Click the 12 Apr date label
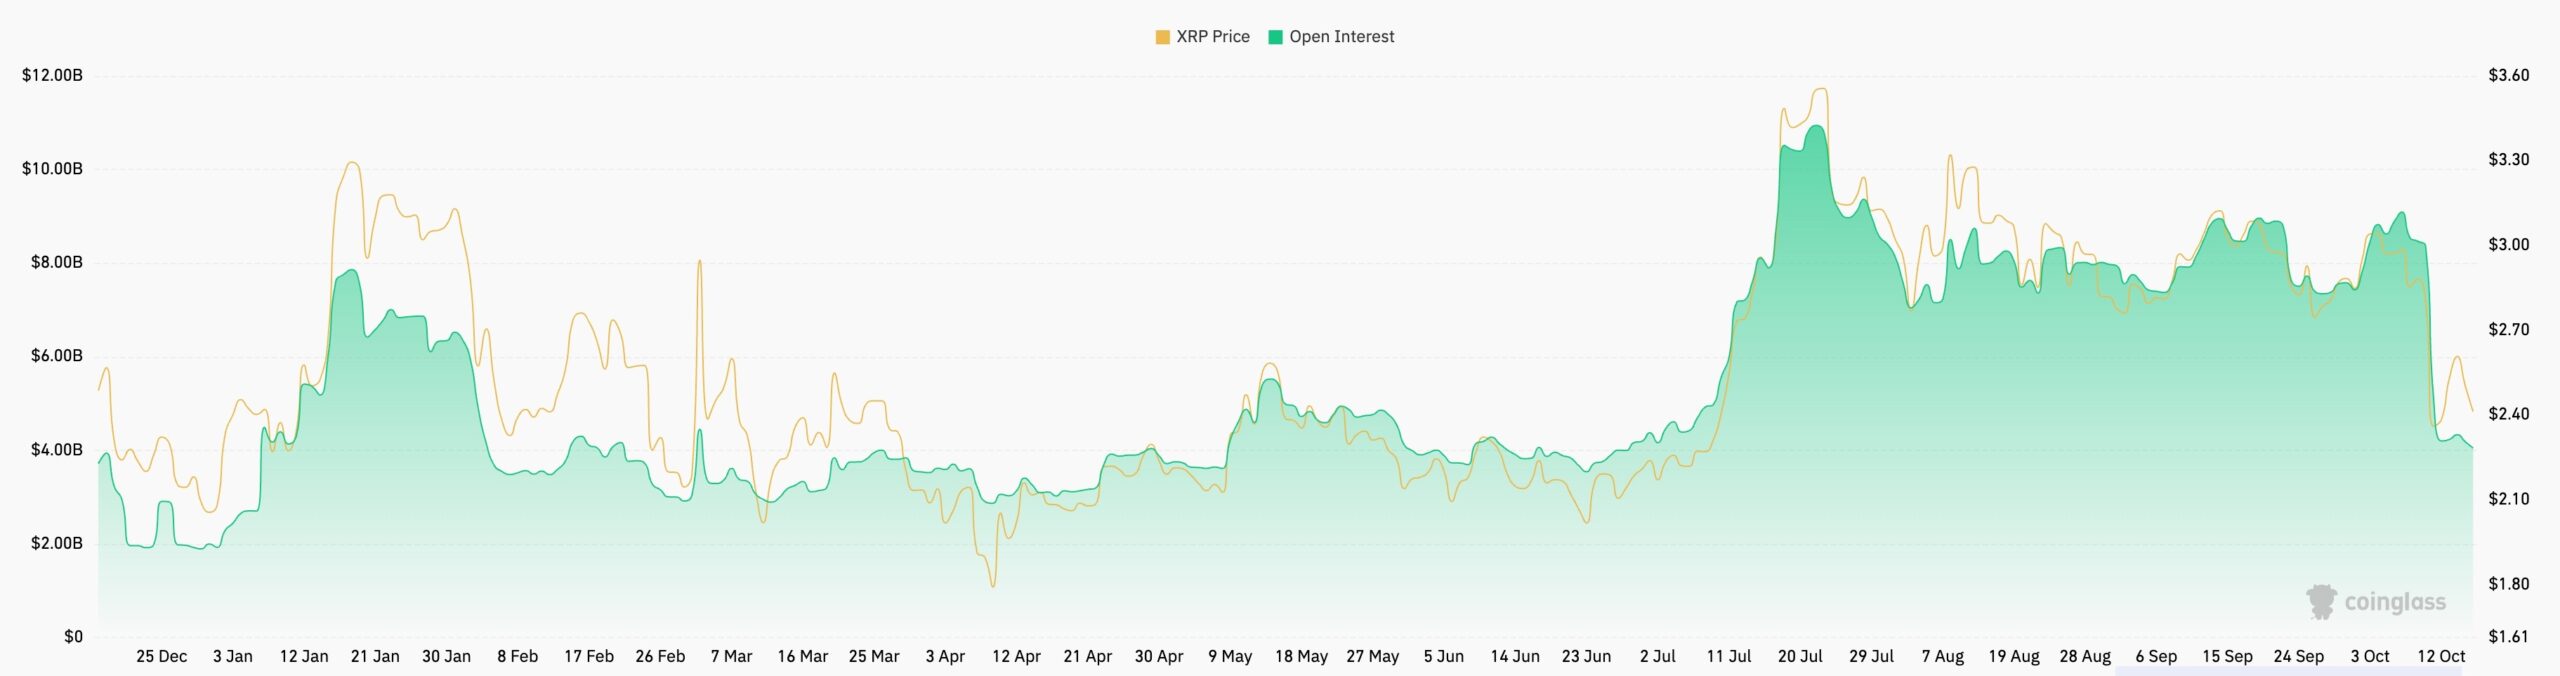 [x=1016, y=657]
